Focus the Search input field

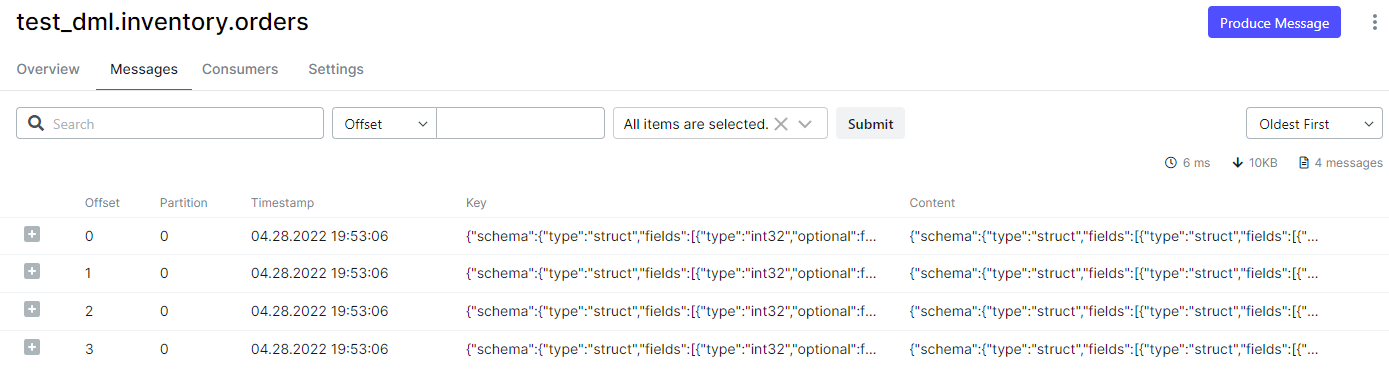pos(170,124)
